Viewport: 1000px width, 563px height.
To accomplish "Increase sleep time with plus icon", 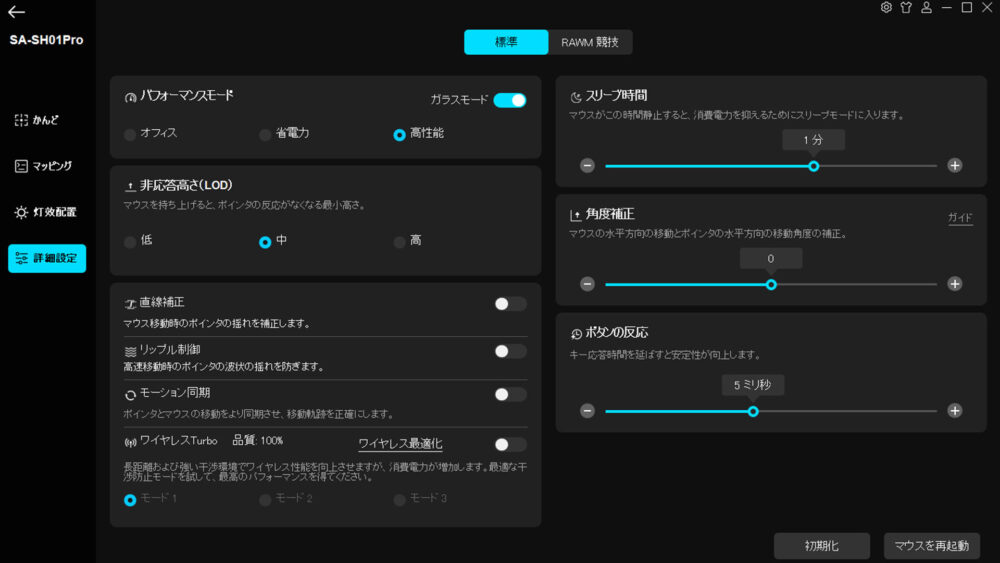I will (955, 166).
